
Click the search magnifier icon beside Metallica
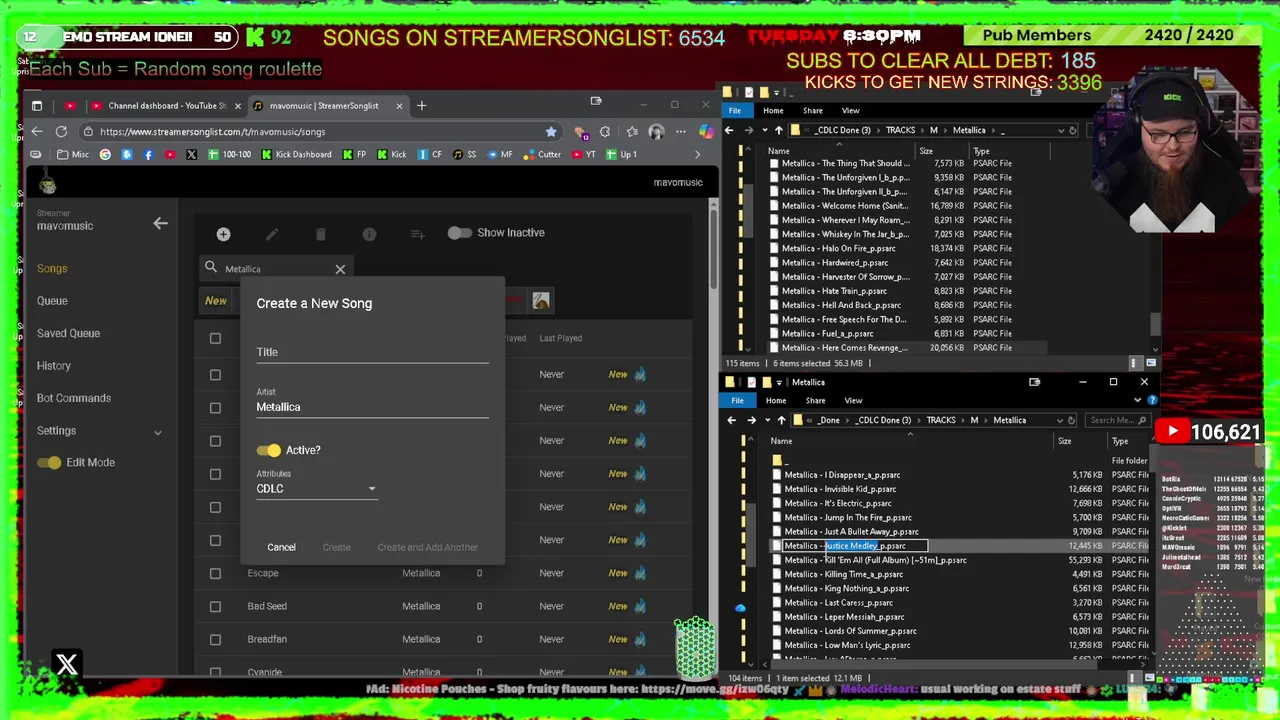tap(211, 268)
